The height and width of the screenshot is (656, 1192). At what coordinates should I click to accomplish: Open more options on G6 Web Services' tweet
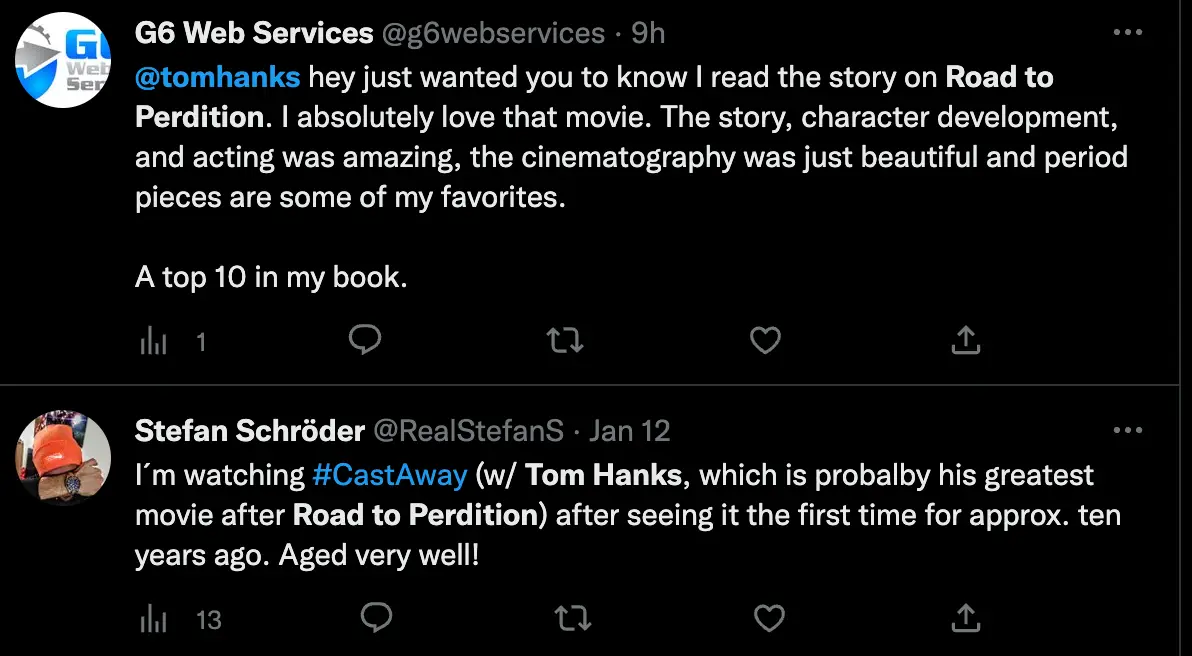tap(1128, 30)
